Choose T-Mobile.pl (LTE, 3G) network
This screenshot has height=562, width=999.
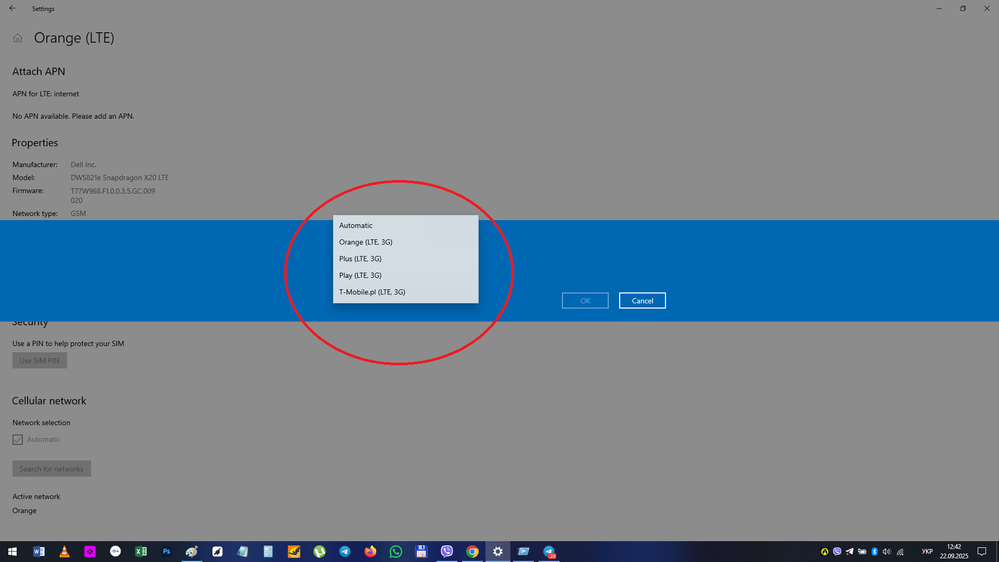click(405, 292)
